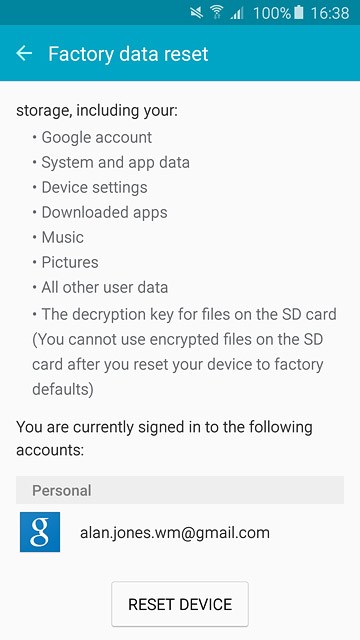This screenshot has height=640, width=360.
Task: Click the Google account logo icon
Action: pos(40,532)
